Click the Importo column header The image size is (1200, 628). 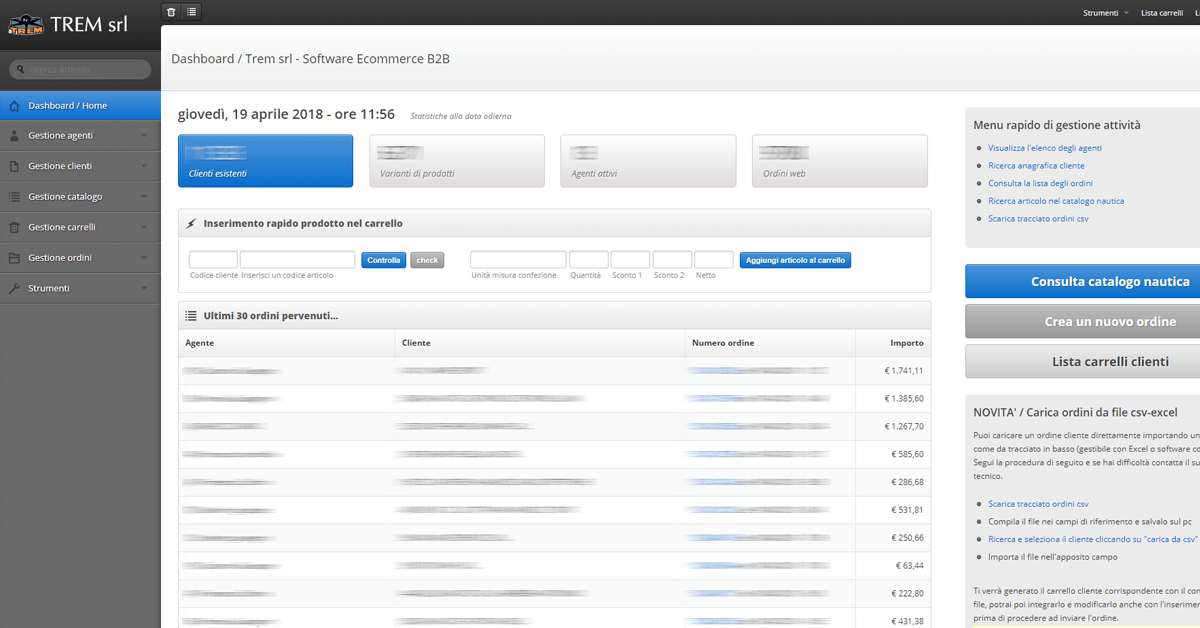coord(893,343)
